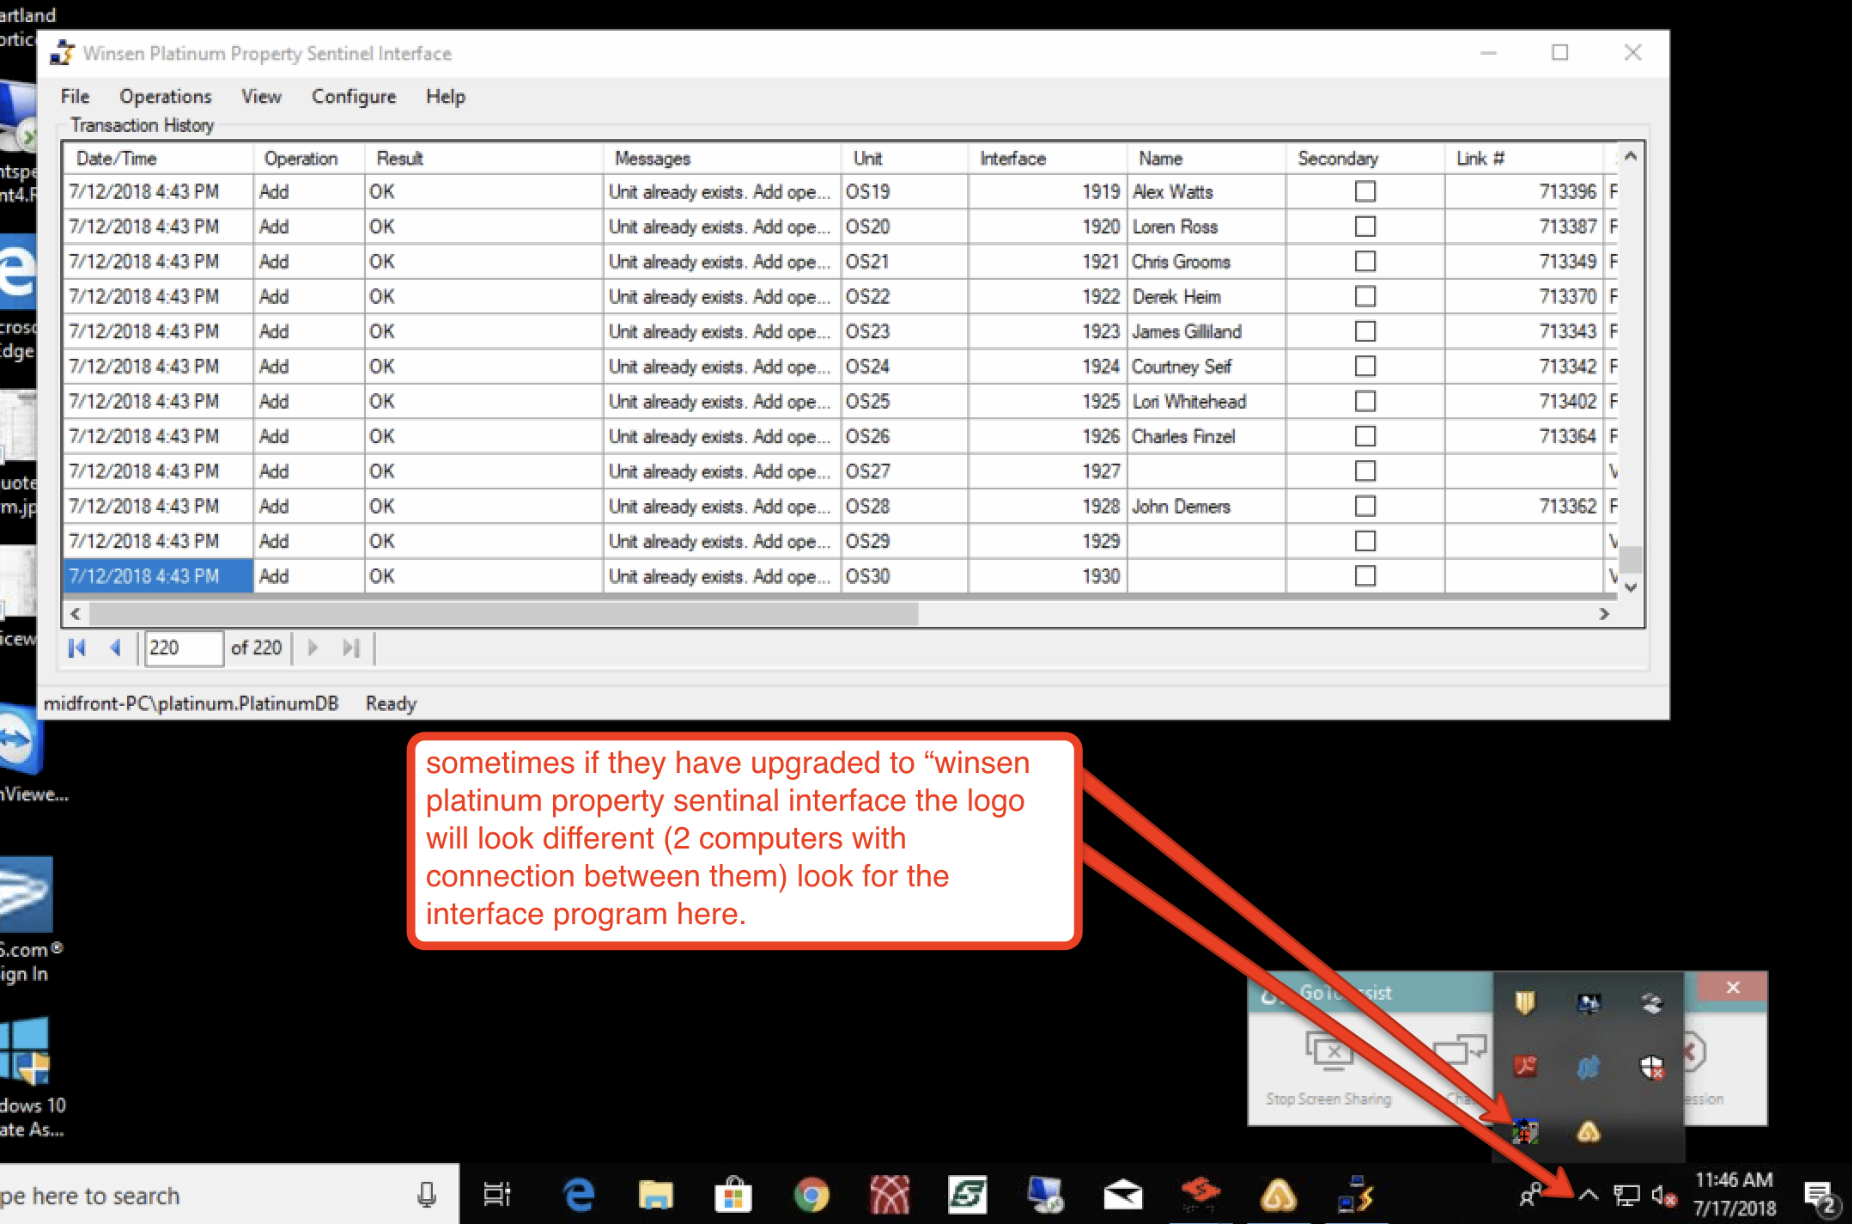This screenshot has width=1852, height=1224.
Task: Click the Windows Defender shield tray icon
Action: [x=1652, y=1067]
